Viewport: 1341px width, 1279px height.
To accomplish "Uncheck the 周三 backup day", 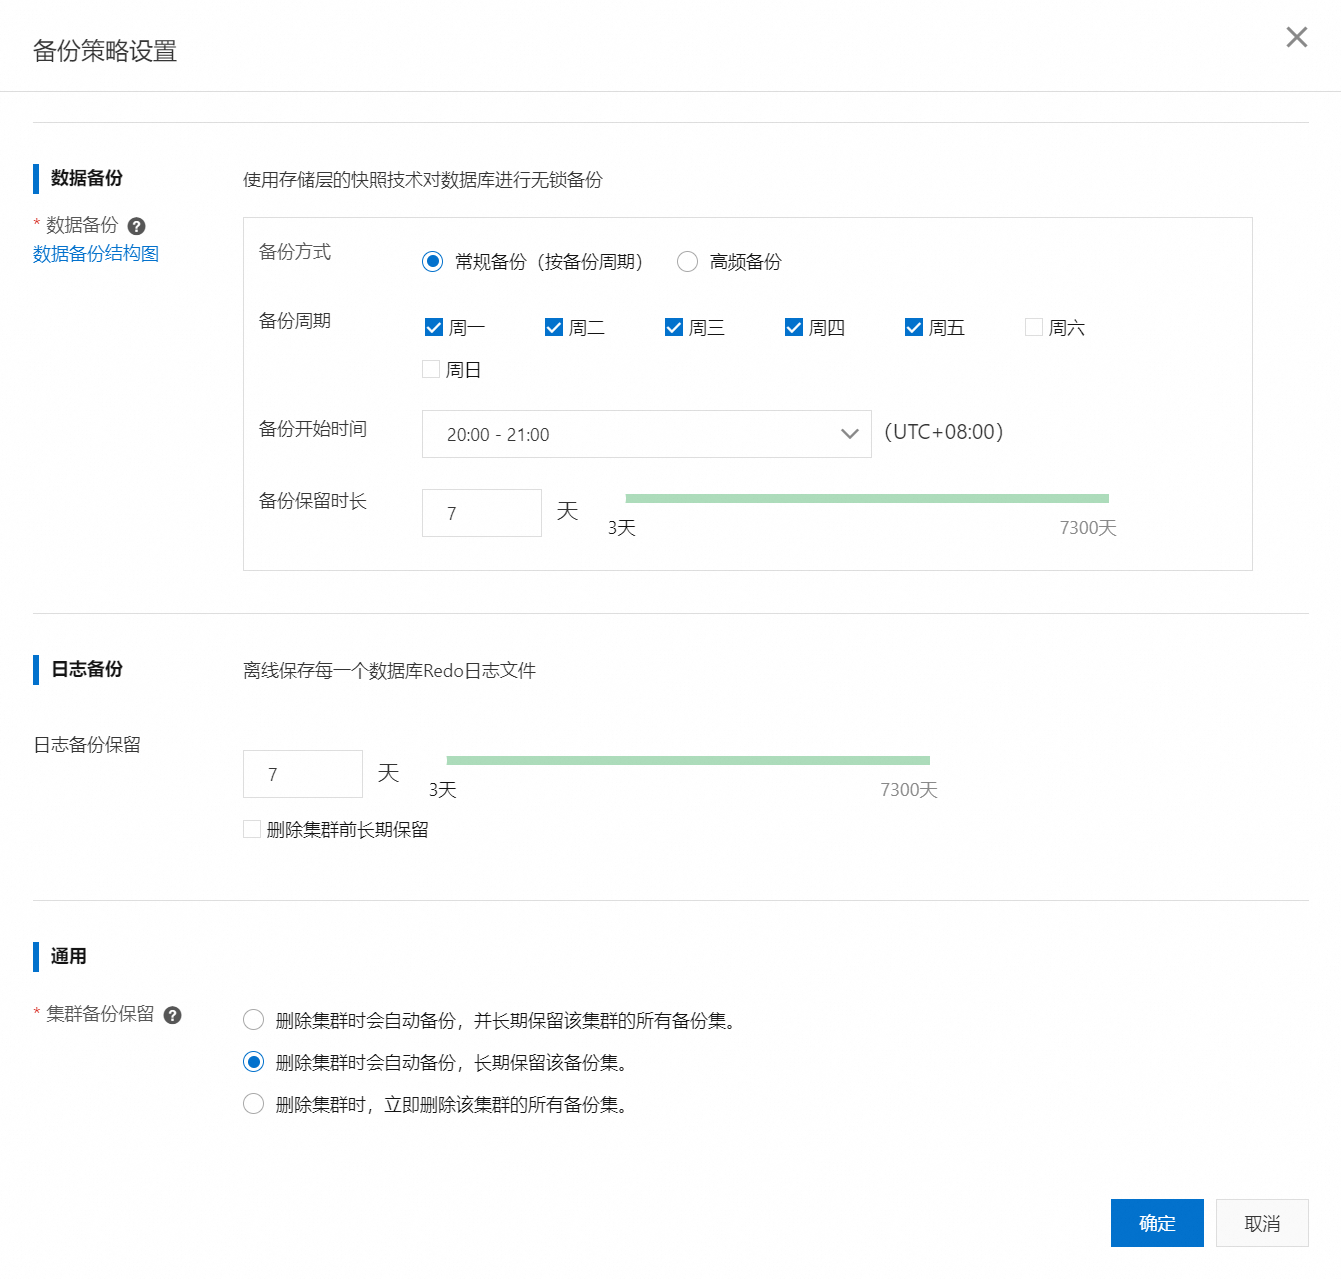I will 674,327.
